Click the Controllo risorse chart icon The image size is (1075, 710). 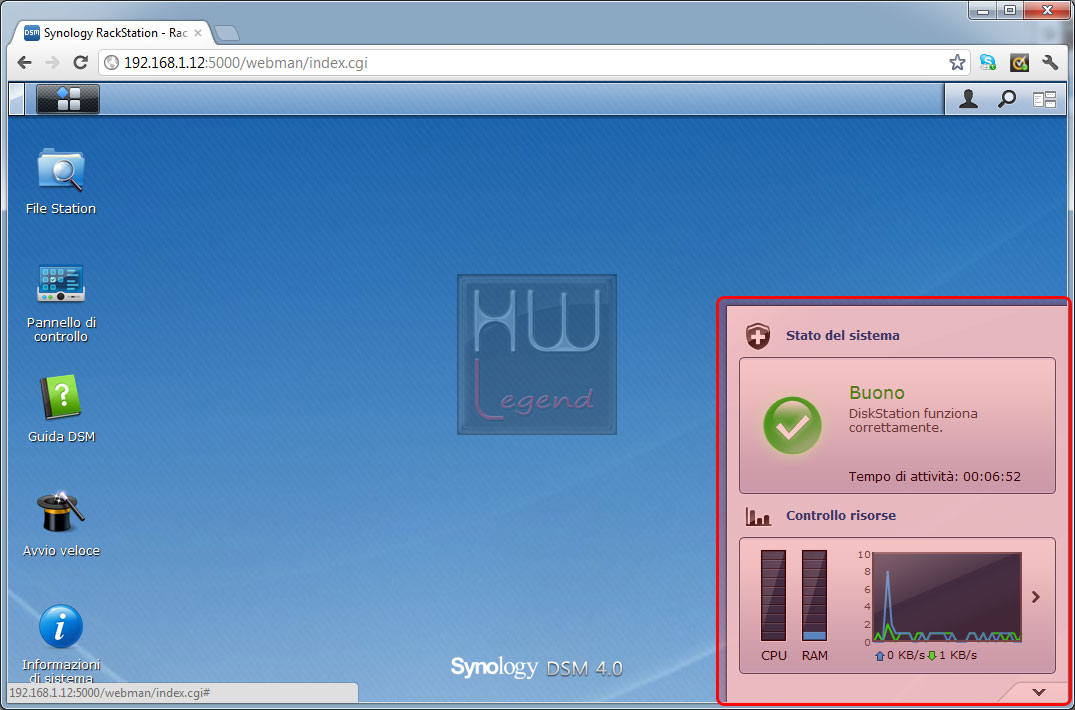(x=758, y=516)
